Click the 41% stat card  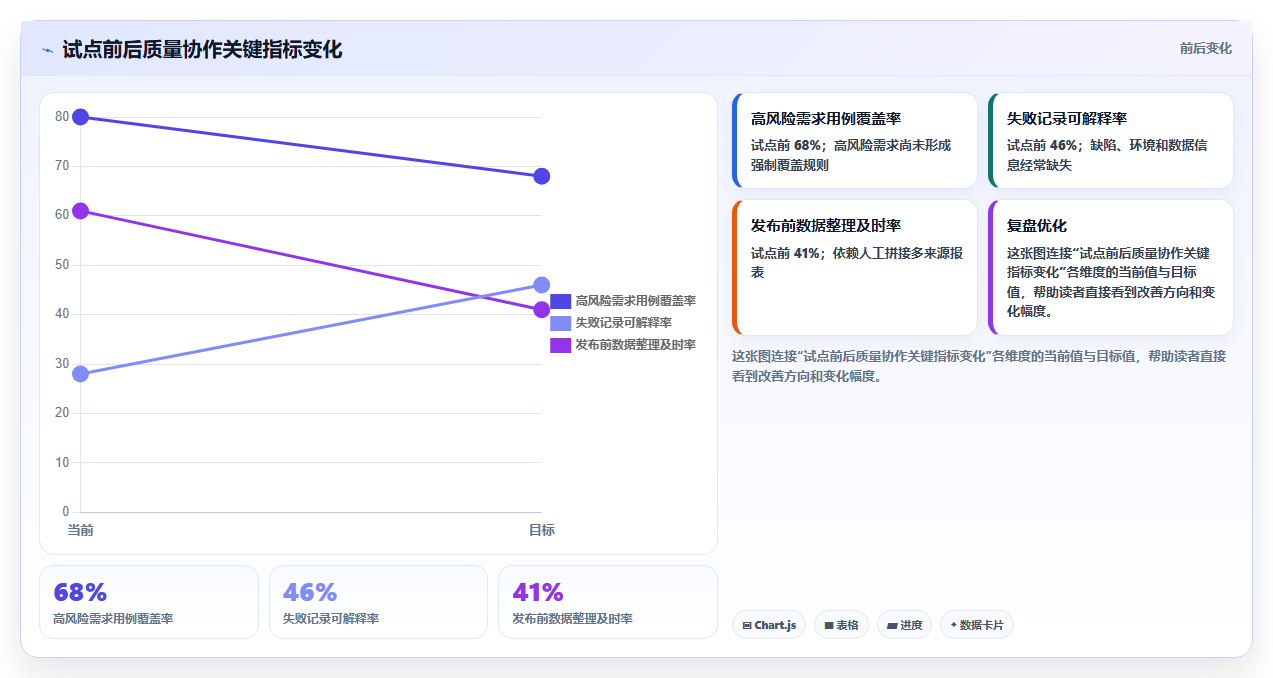pos(608,602)
